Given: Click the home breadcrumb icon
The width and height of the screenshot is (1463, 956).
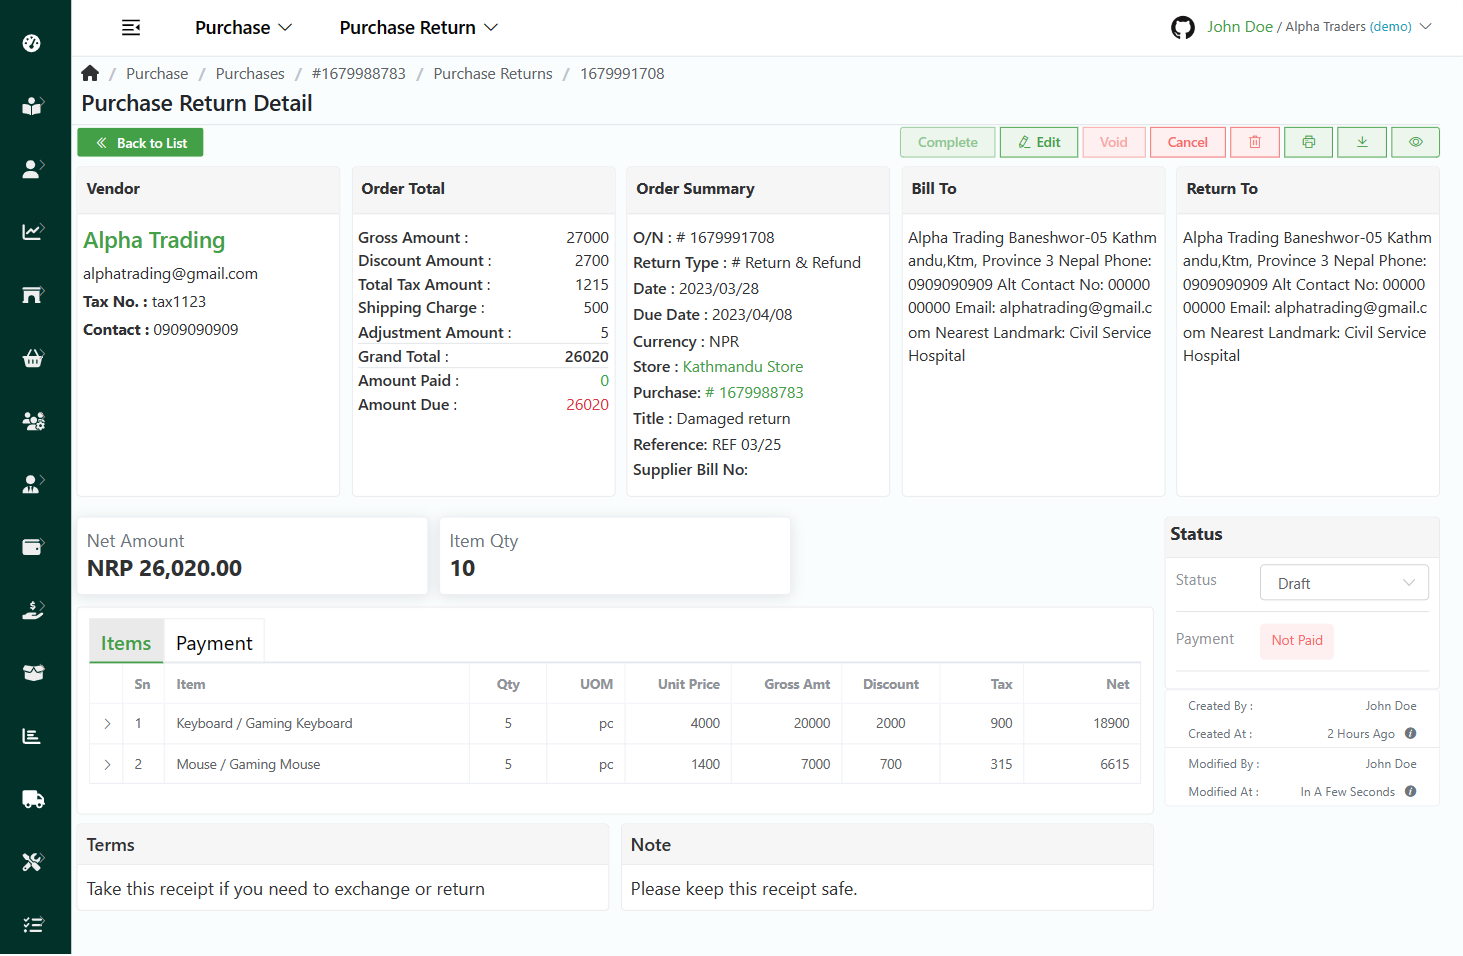Looking at the screenshot, I should click(90, 73).
